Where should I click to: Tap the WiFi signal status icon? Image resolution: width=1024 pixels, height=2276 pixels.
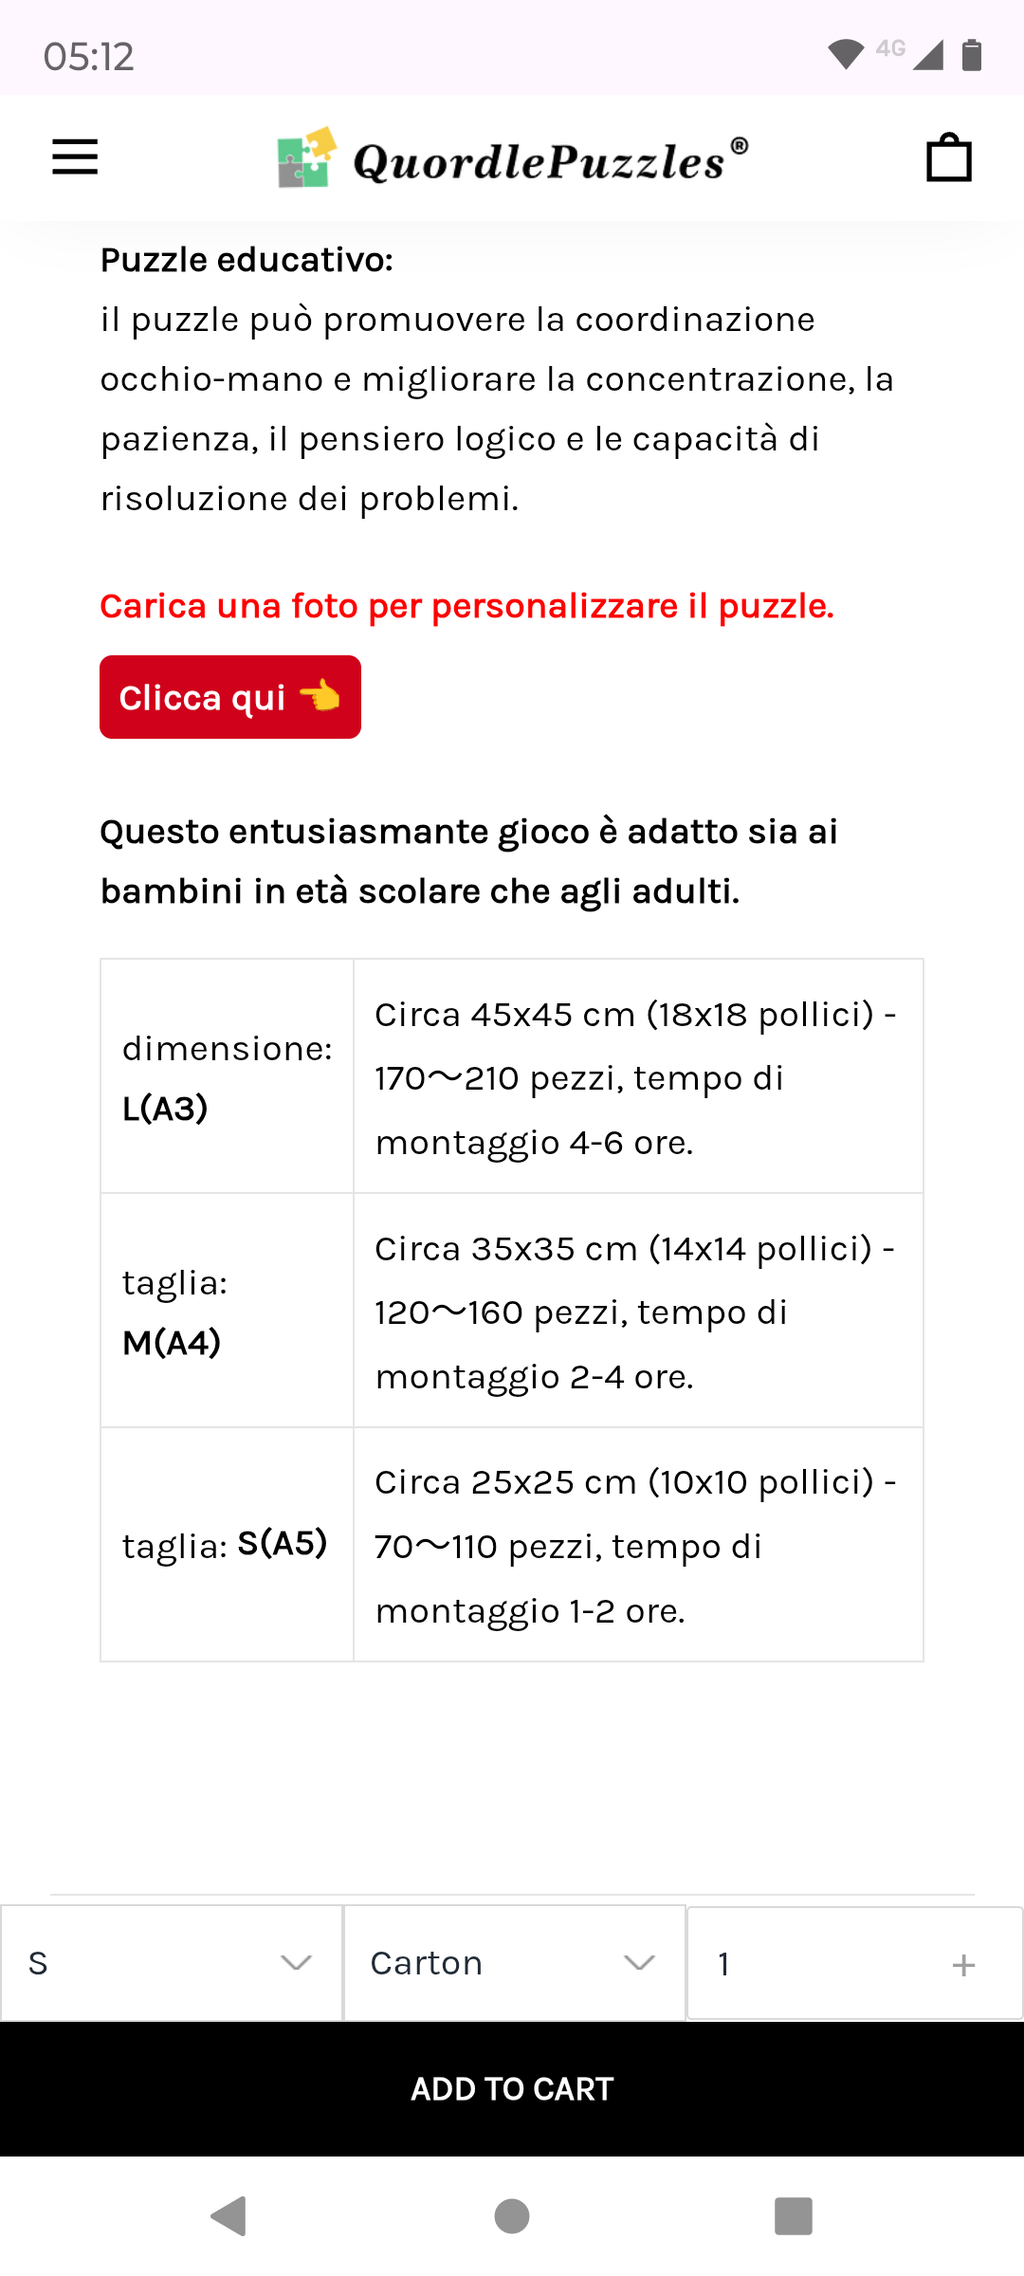click(x=846, y=55)
